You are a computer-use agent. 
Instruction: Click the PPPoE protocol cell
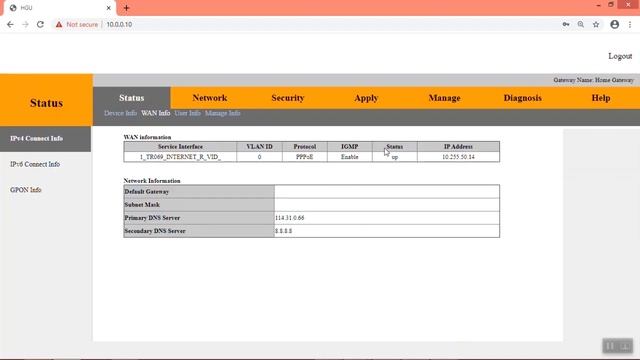(x=304, y=157)
